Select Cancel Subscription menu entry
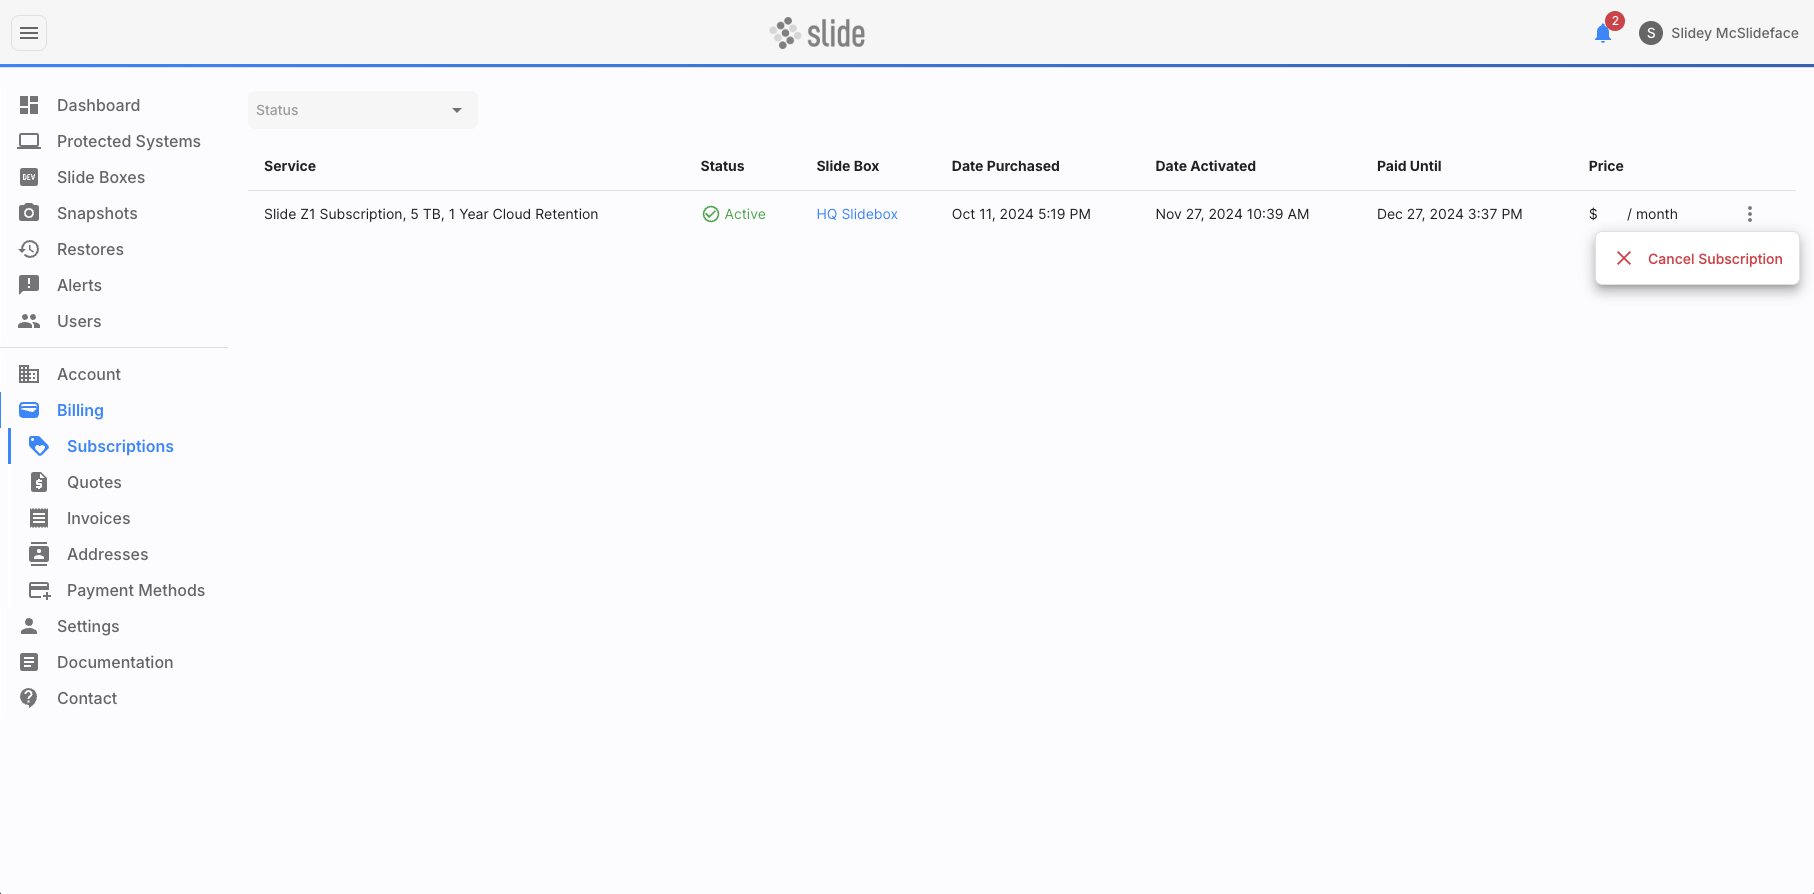Image resolution: width=1814 pixels, height=894 pixels. (1697, 259)
